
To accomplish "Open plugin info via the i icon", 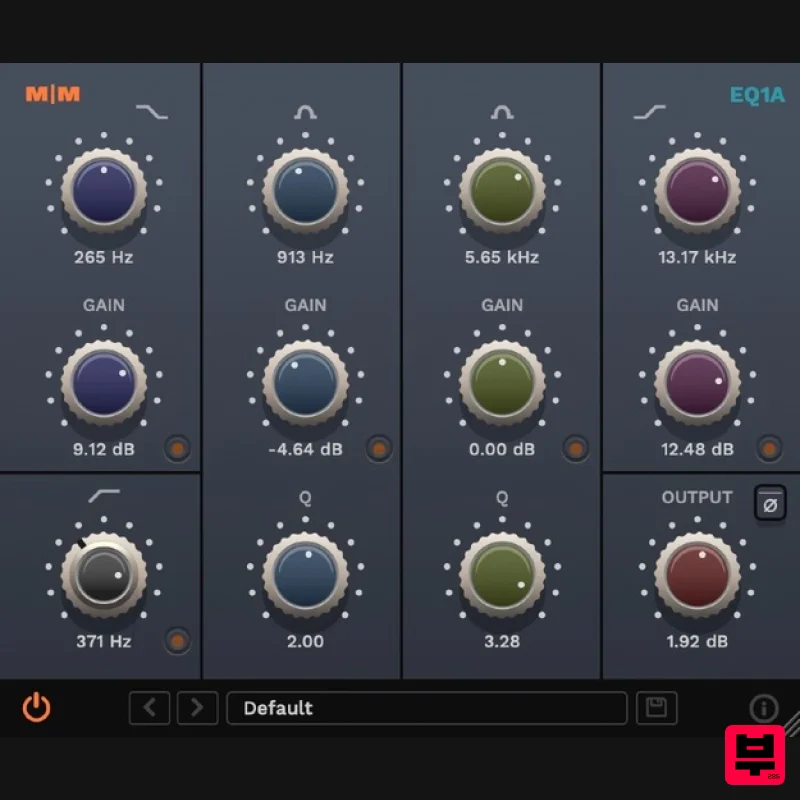I will pyautogui.click(x=763, y=707).
